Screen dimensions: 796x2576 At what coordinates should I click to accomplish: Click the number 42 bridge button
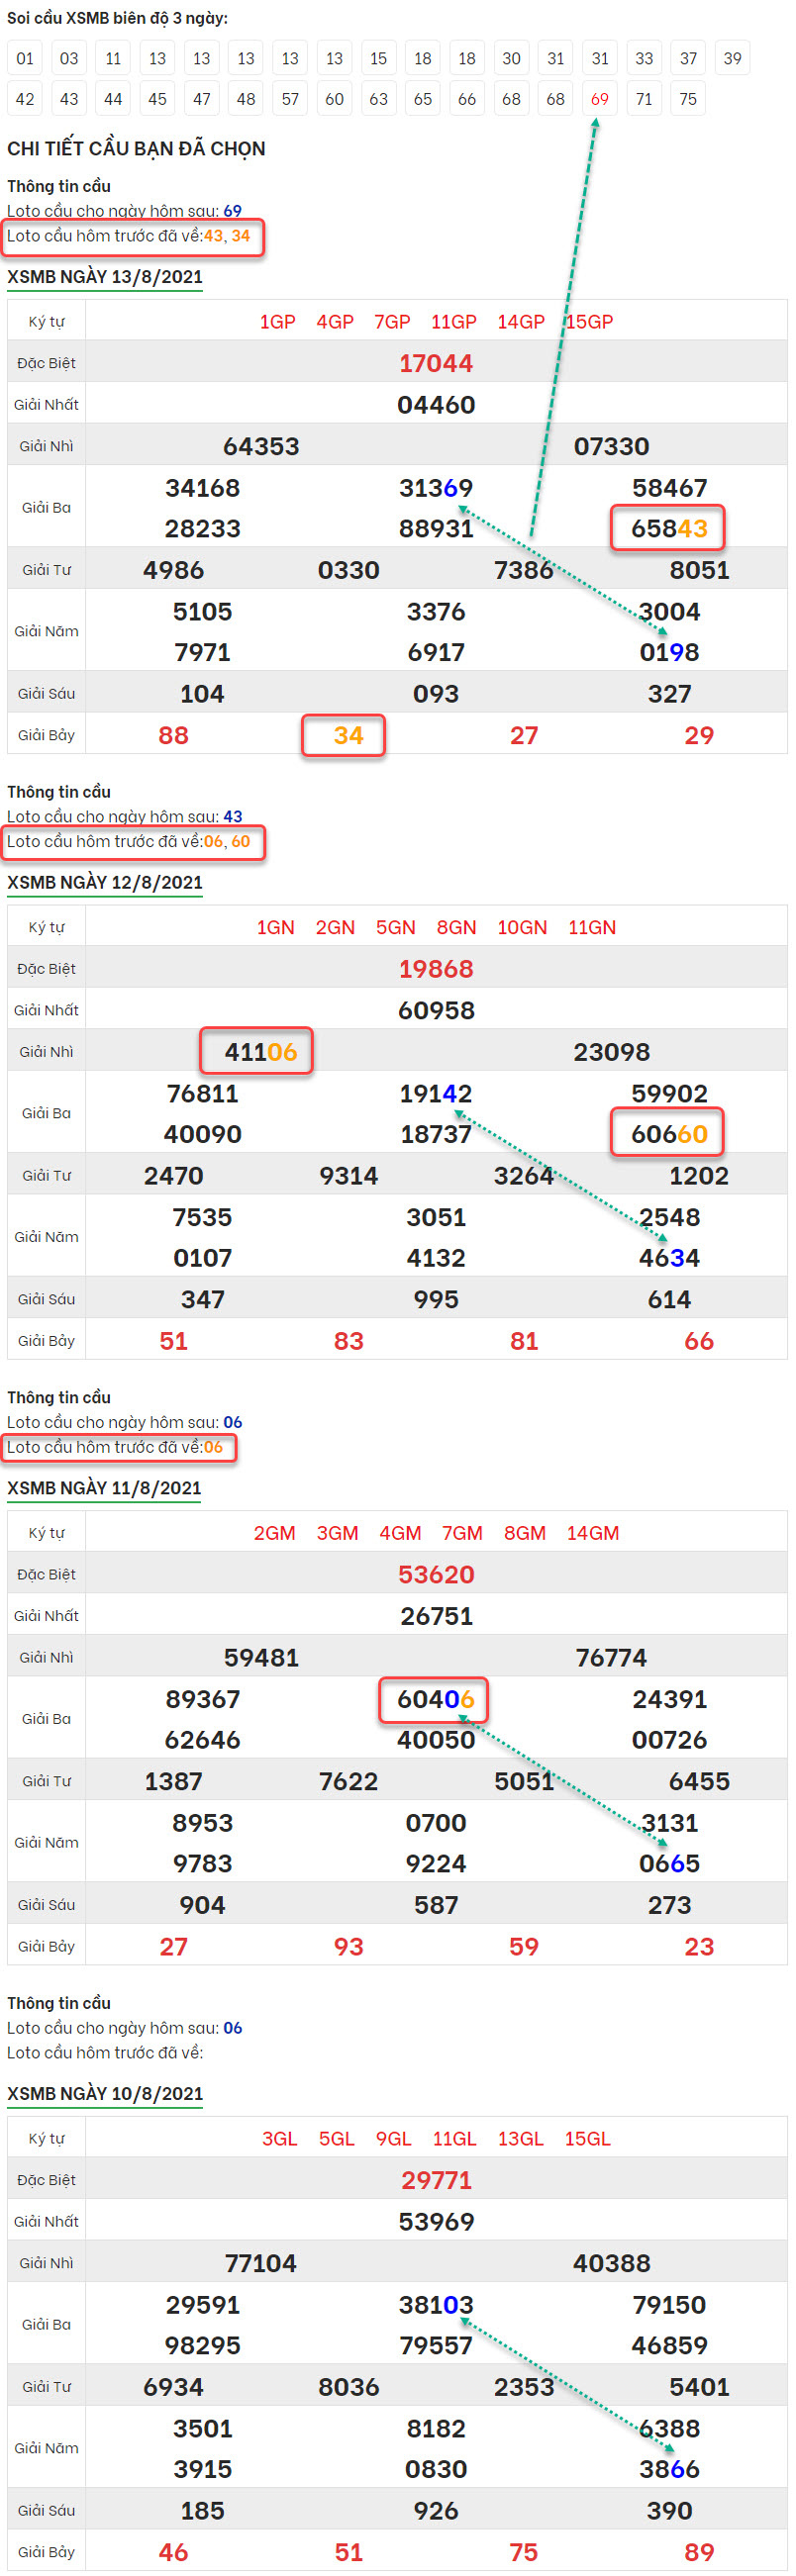(x=25, y=99)
